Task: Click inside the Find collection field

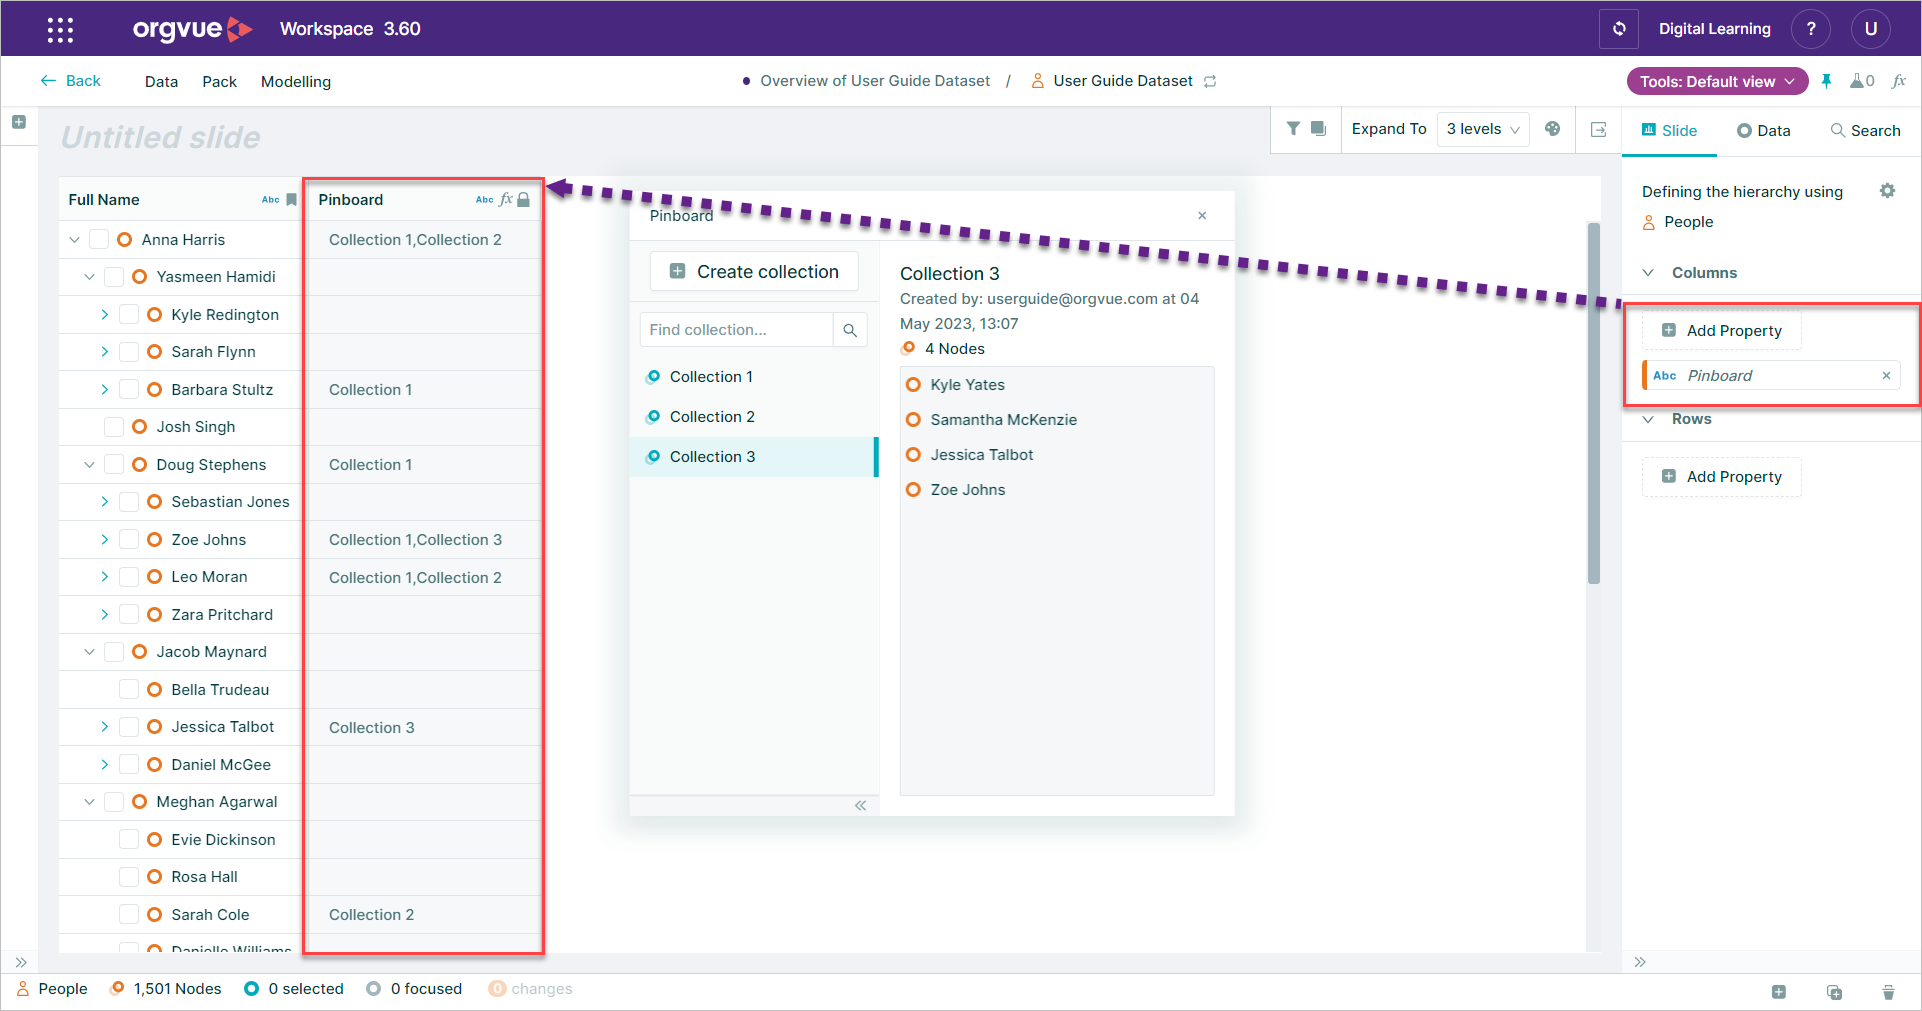Action: 736,330
